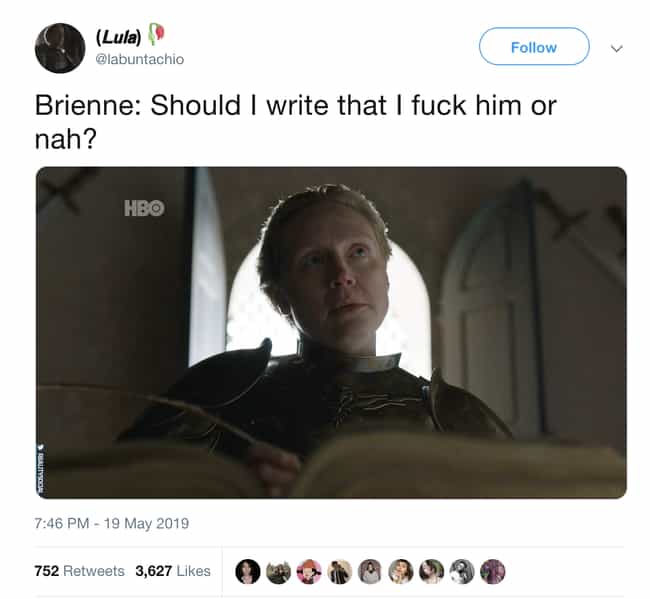Viewport: 650px width, 599px height.
Task: Click the Follow button
Action: [x=534, y=46]
